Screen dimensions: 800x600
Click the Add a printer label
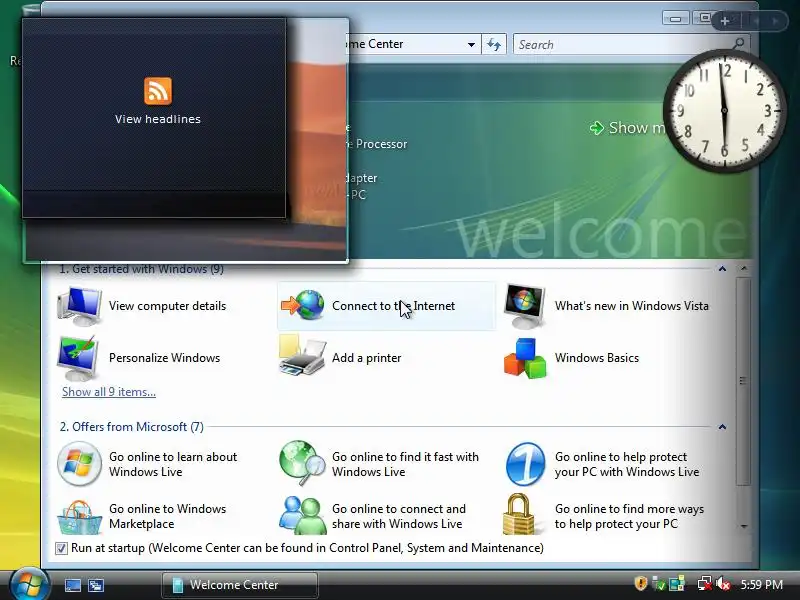pos(366,358)
